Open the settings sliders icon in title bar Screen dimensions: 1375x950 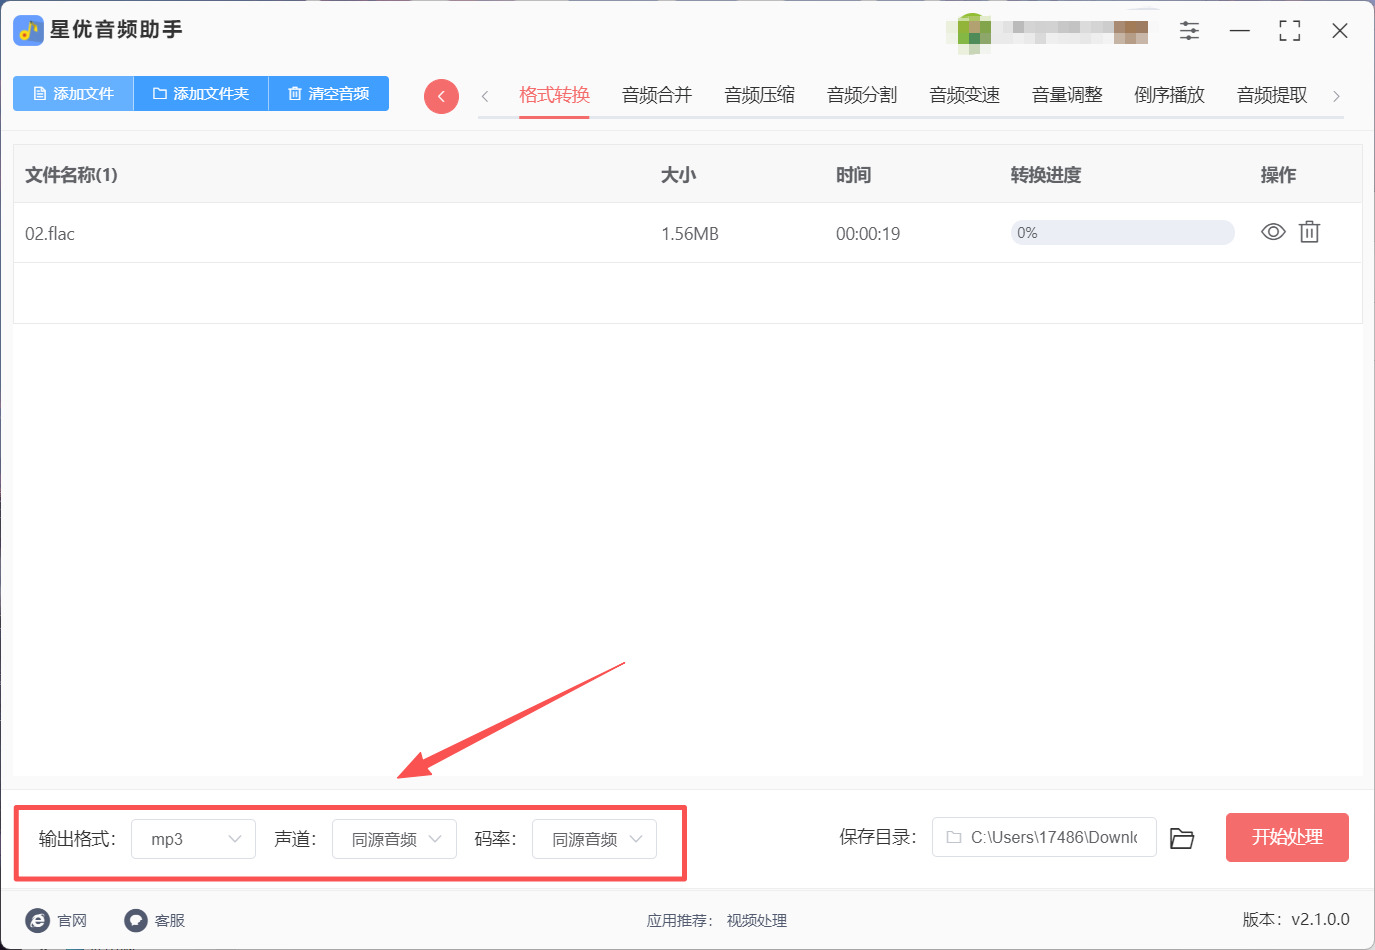[1189, 31]
